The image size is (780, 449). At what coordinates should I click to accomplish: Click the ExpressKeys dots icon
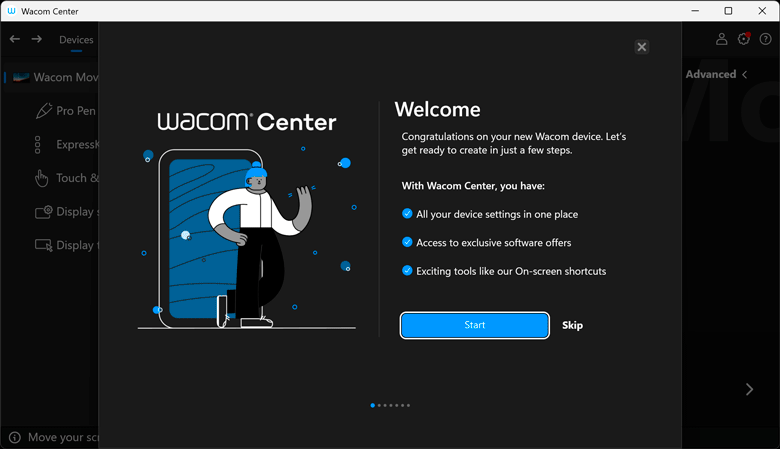coord(38,145)
